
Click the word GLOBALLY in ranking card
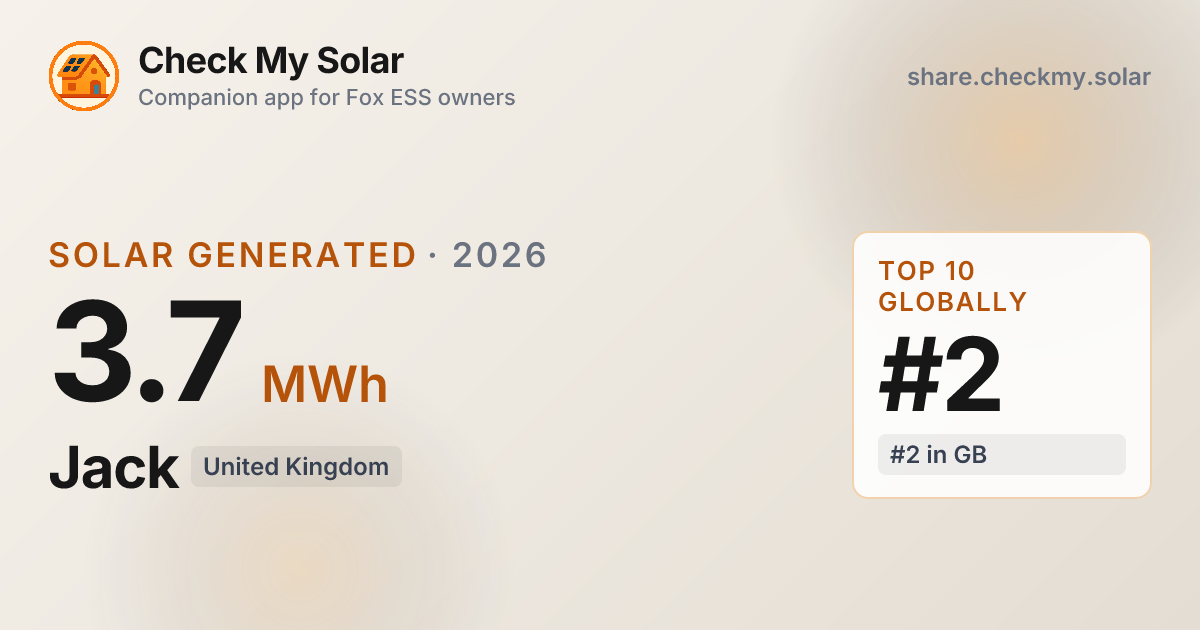coord(953,302)
